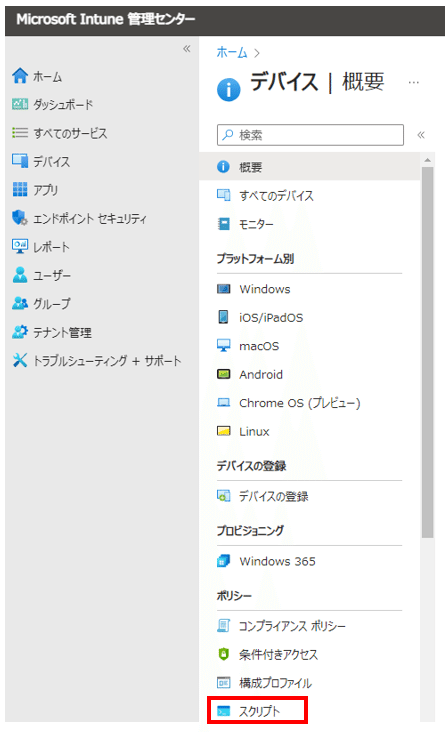Image resolution: width=447 pixels, height=732 pixels.
Task: Open トラブルシューティング + サポート label
Action: coord(107,360)
